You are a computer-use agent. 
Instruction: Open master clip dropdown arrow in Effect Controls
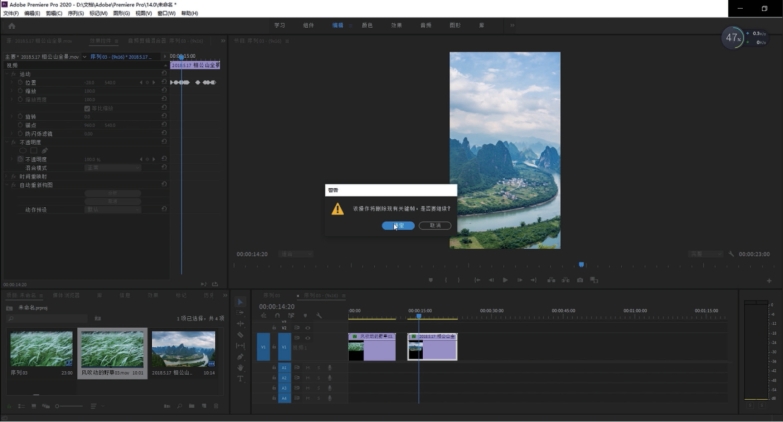(x=84, y=57)
